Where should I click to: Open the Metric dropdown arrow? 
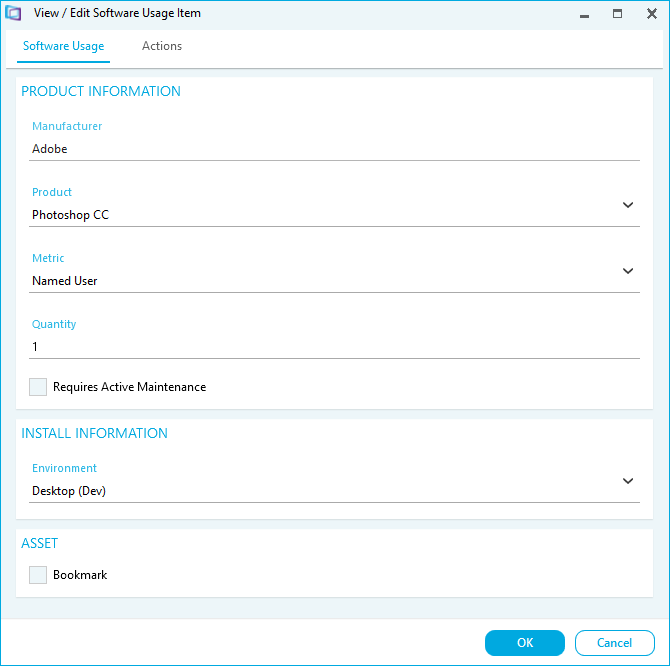pos(628,271)
